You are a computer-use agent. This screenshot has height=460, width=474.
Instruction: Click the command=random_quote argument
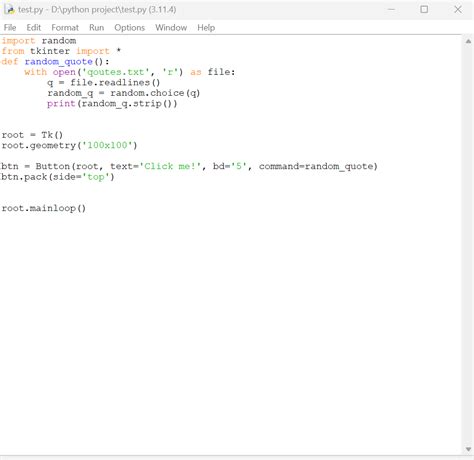point(315,166)
